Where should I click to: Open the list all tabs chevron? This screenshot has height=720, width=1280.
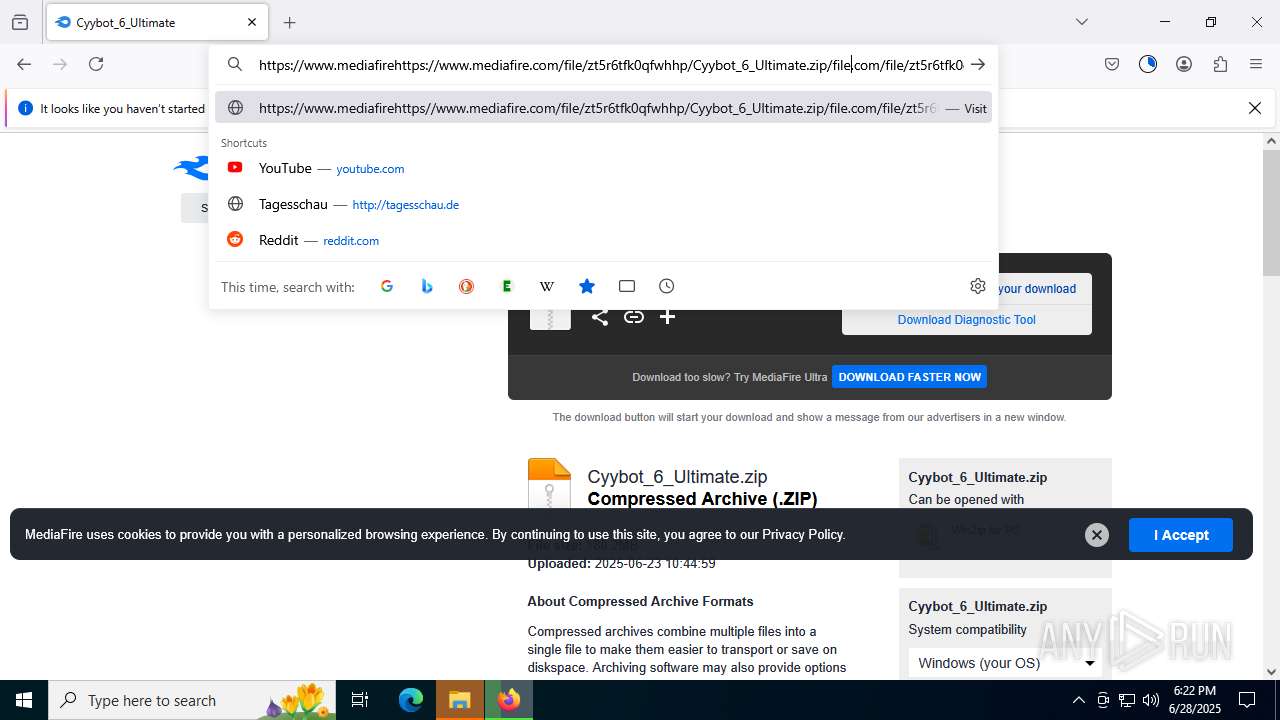(x=1081, y=22)
